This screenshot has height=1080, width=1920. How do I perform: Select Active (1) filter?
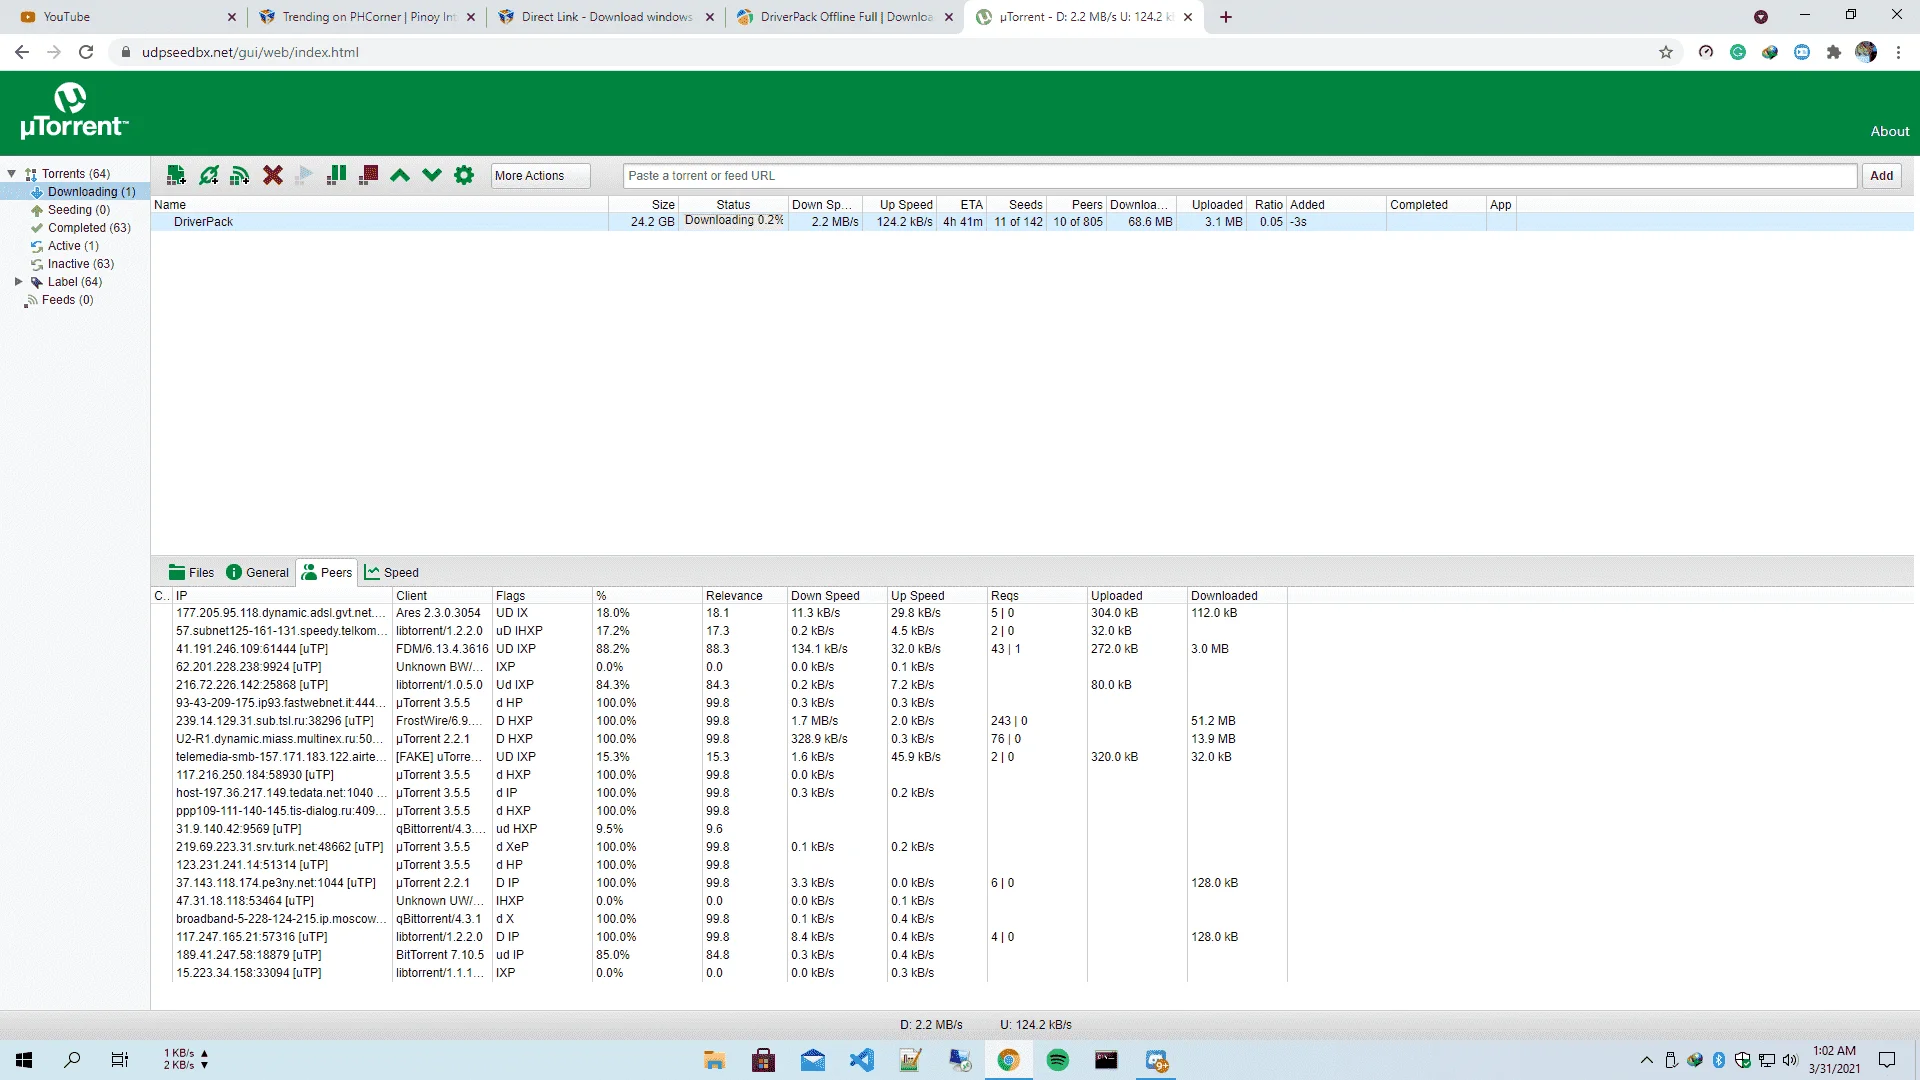[65, 246]
